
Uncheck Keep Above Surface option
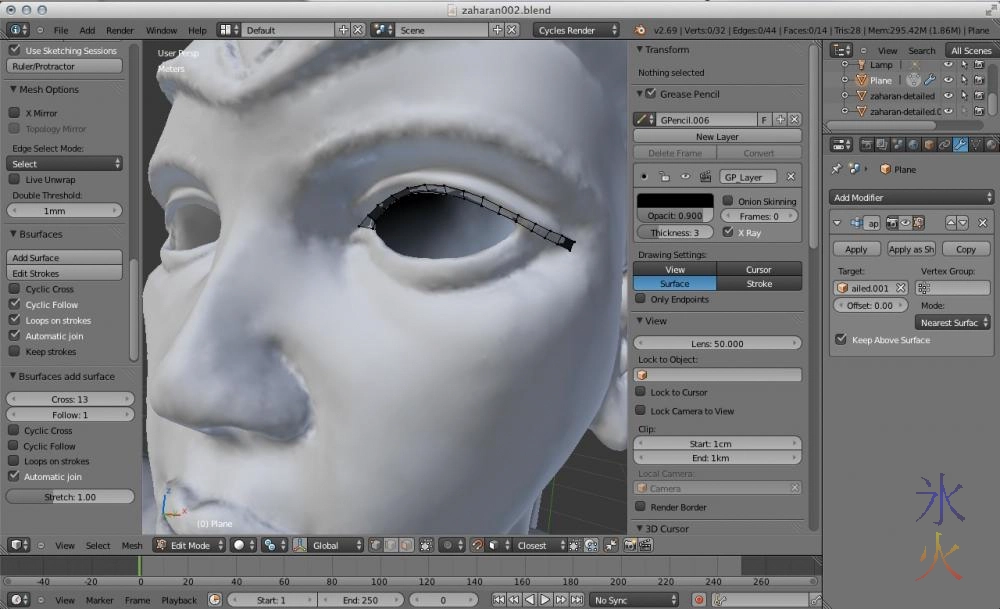click(841, 340)
